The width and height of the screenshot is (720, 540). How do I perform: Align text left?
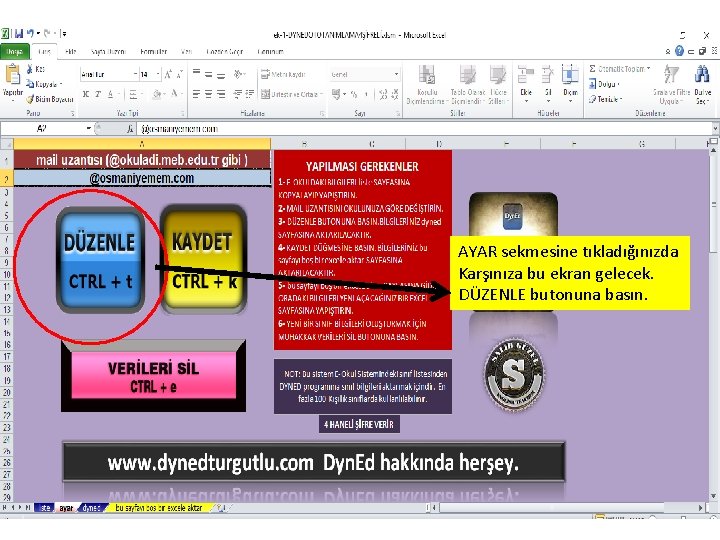tap(196, 94)
